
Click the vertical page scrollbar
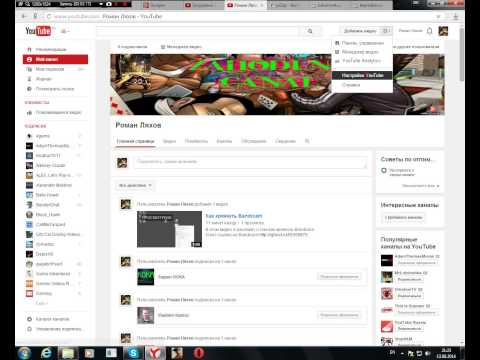(462, 54)
